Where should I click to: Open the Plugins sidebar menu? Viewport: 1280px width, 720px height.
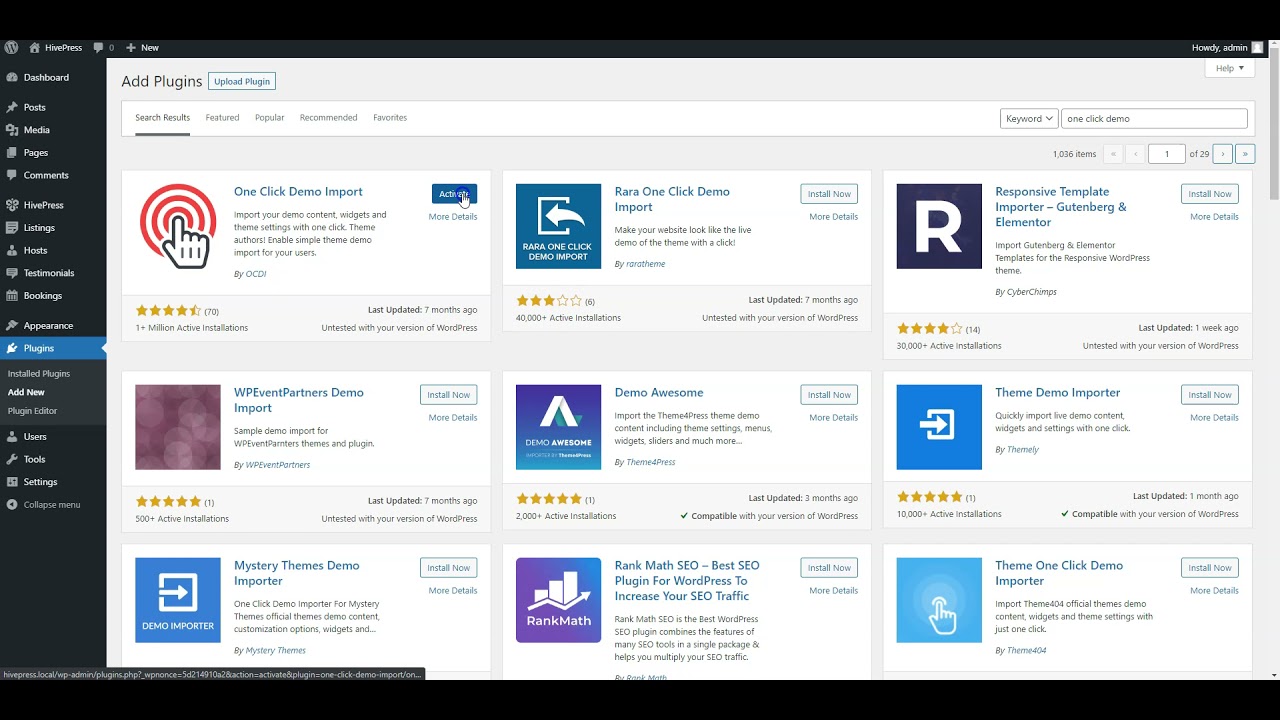coord(53,348)
